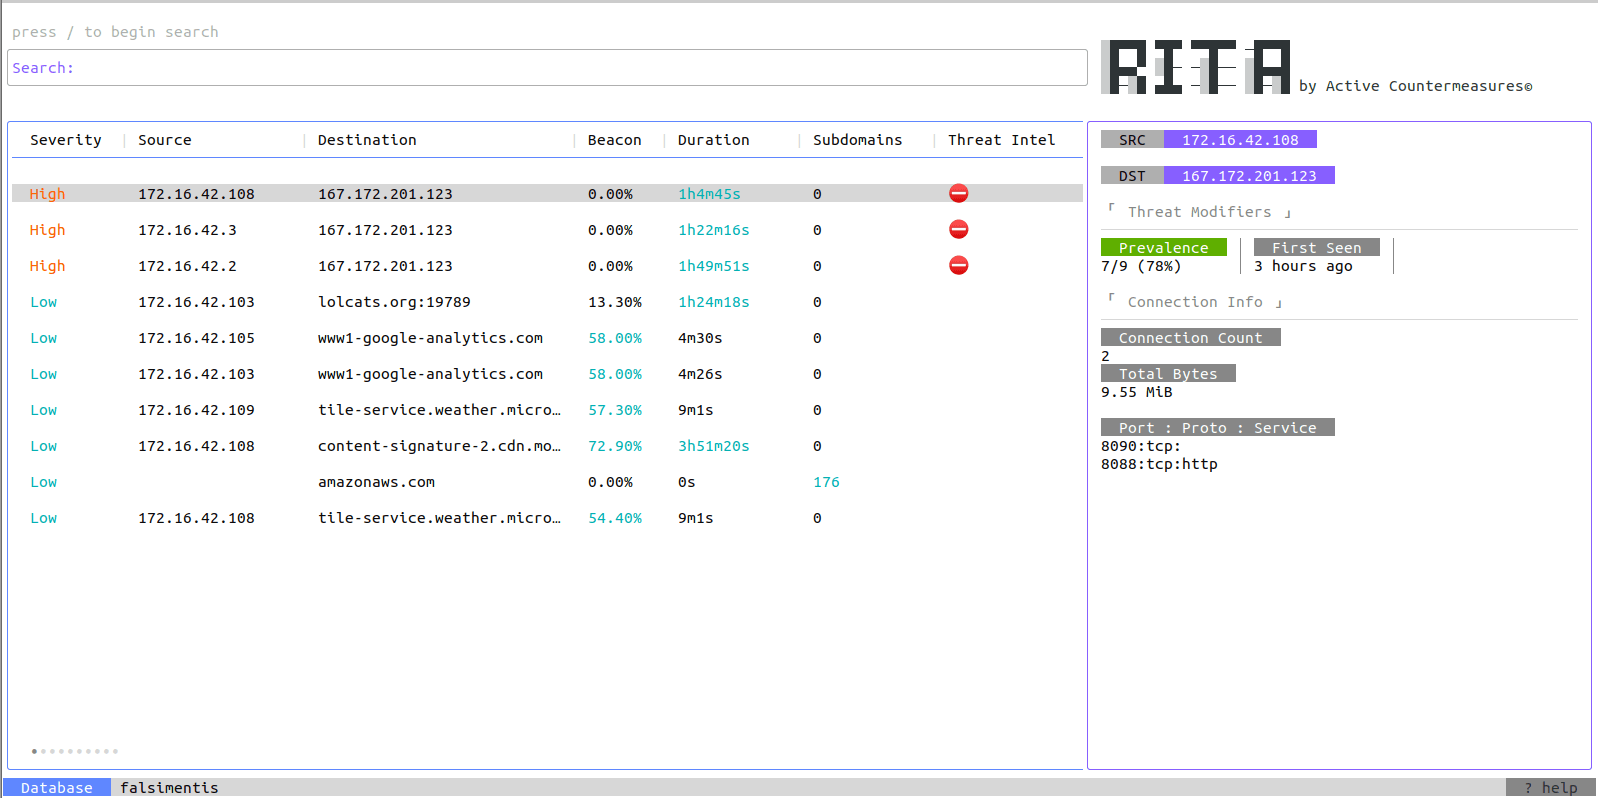The height and width of the screenshot is (798, 1598).
Task: Select the row with source 172.16.42.2
Action: [547, 266]
